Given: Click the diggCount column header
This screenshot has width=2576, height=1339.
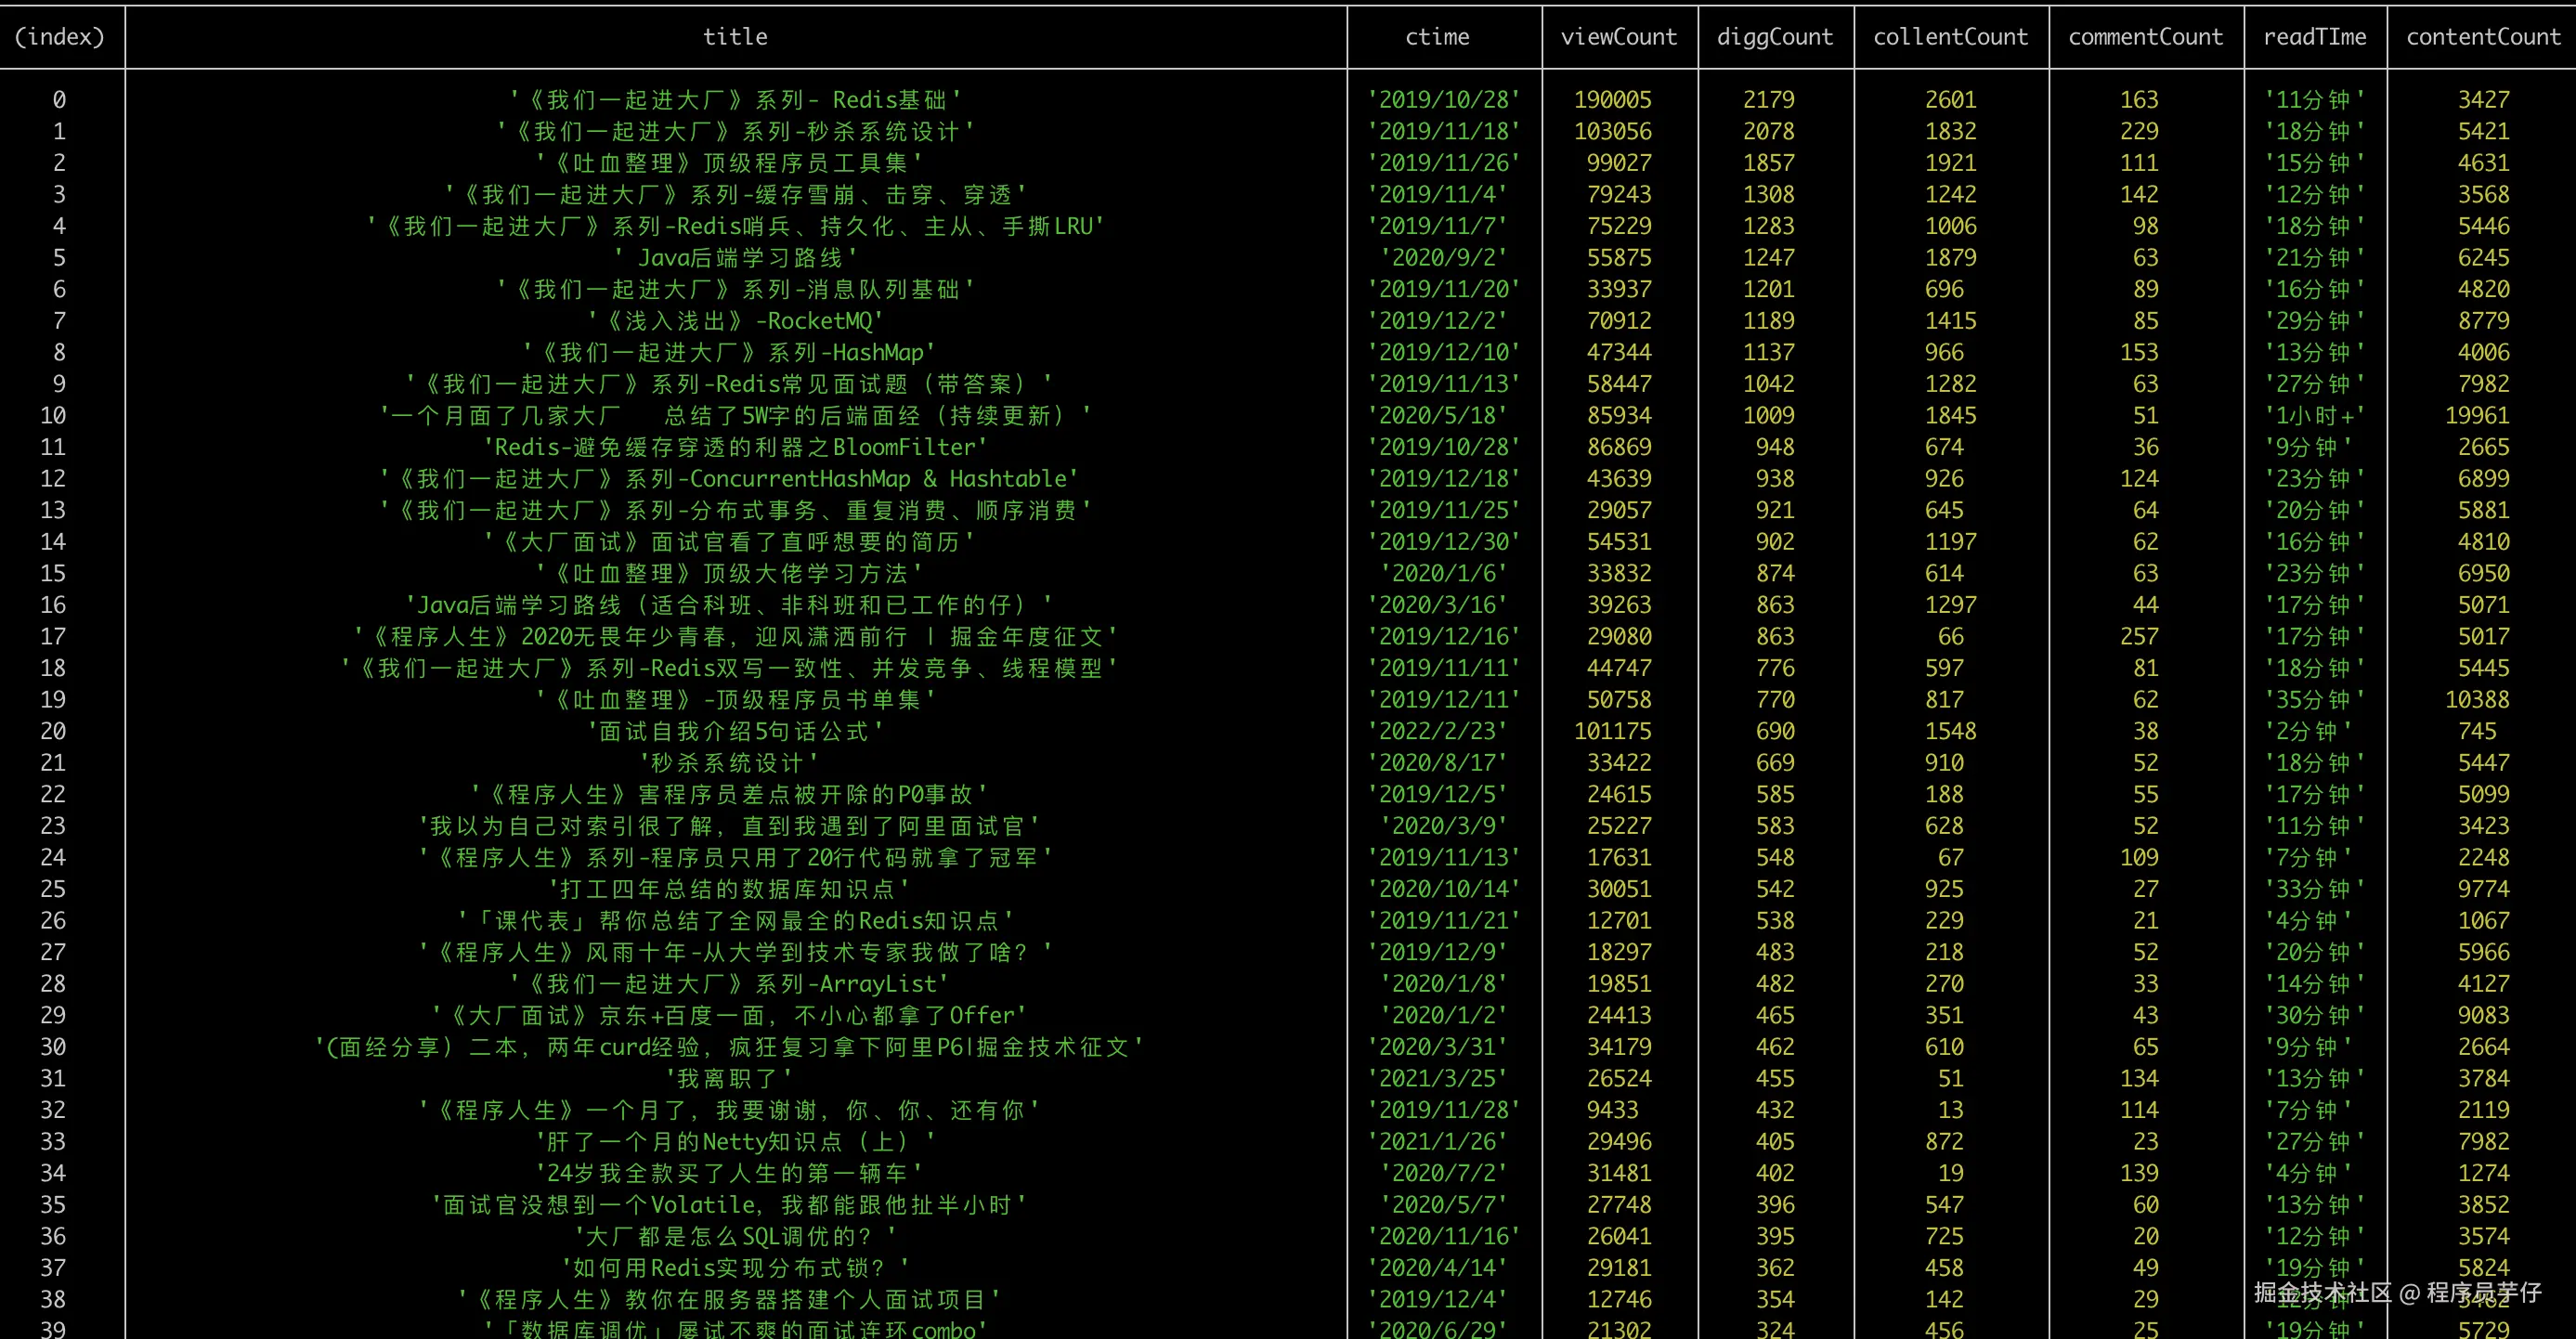Looking at the screenshot, I should (x=1775, y=37).
